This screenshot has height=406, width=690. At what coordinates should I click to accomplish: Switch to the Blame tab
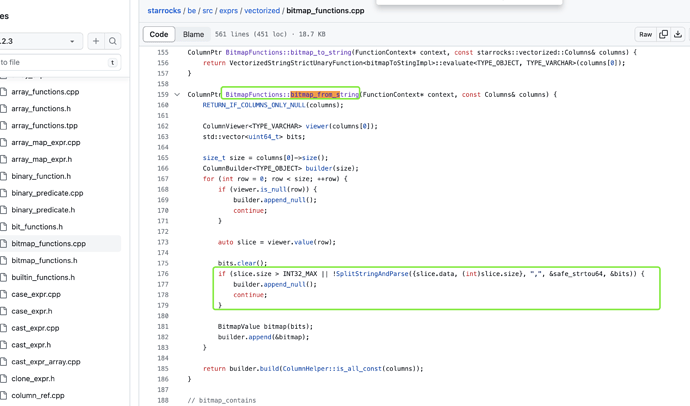[194, 34]
